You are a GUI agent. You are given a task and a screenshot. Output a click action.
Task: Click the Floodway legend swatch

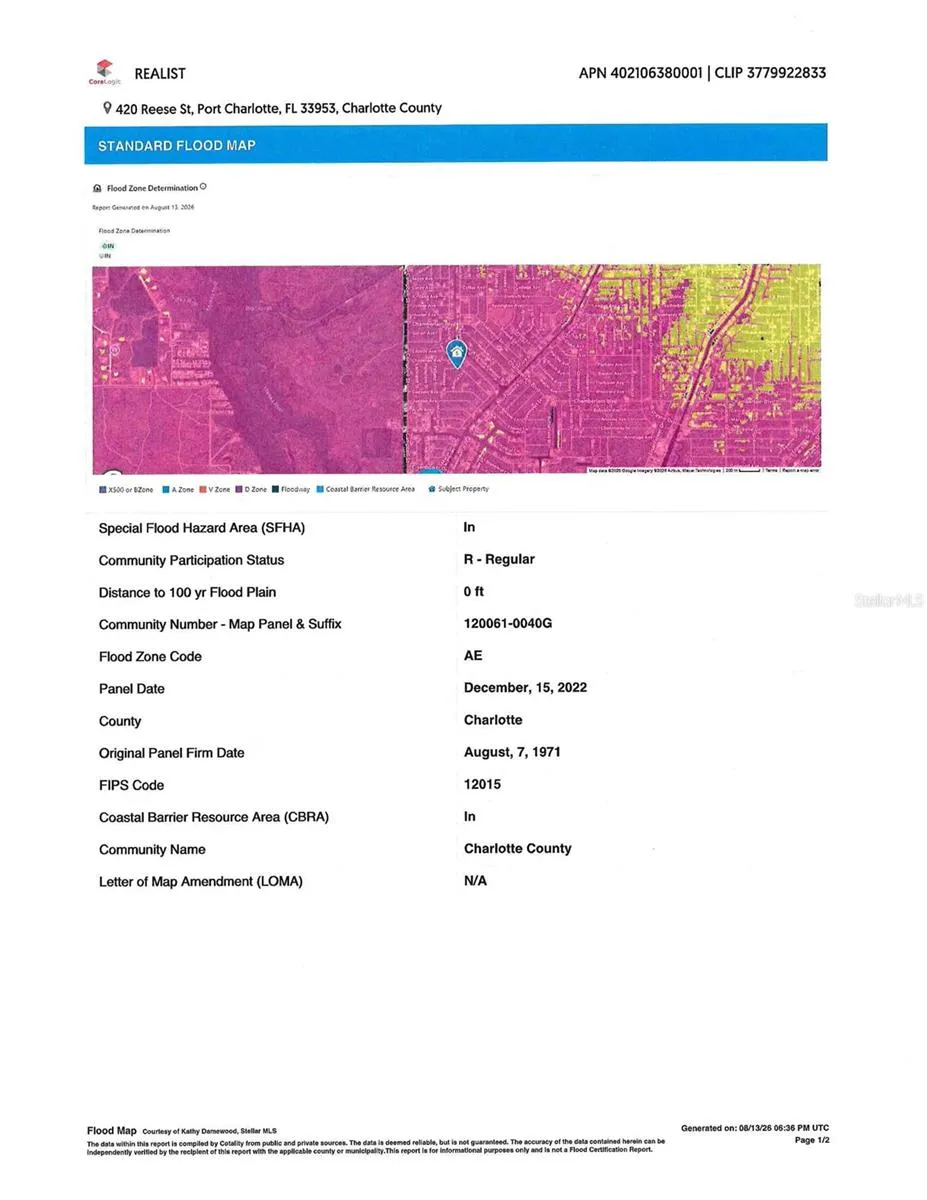pyautogui.click(x=275, y=489)
